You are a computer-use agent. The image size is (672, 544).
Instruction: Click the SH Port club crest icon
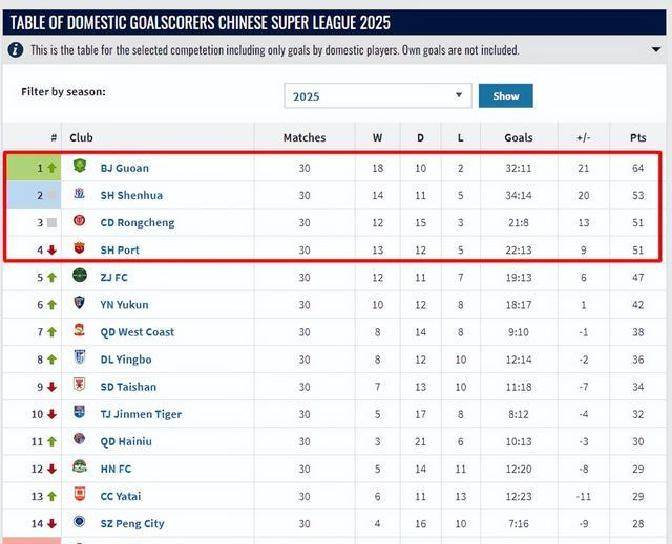tap(80, 249)
